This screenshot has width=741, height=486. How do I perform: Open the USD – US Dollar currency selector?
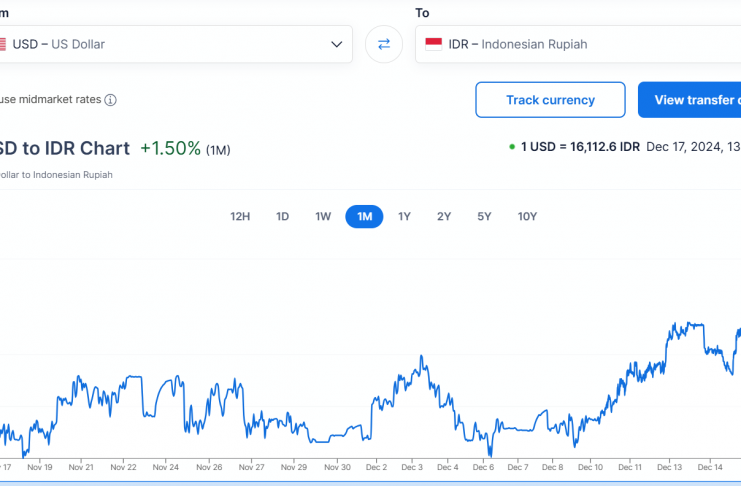(170, 44)
